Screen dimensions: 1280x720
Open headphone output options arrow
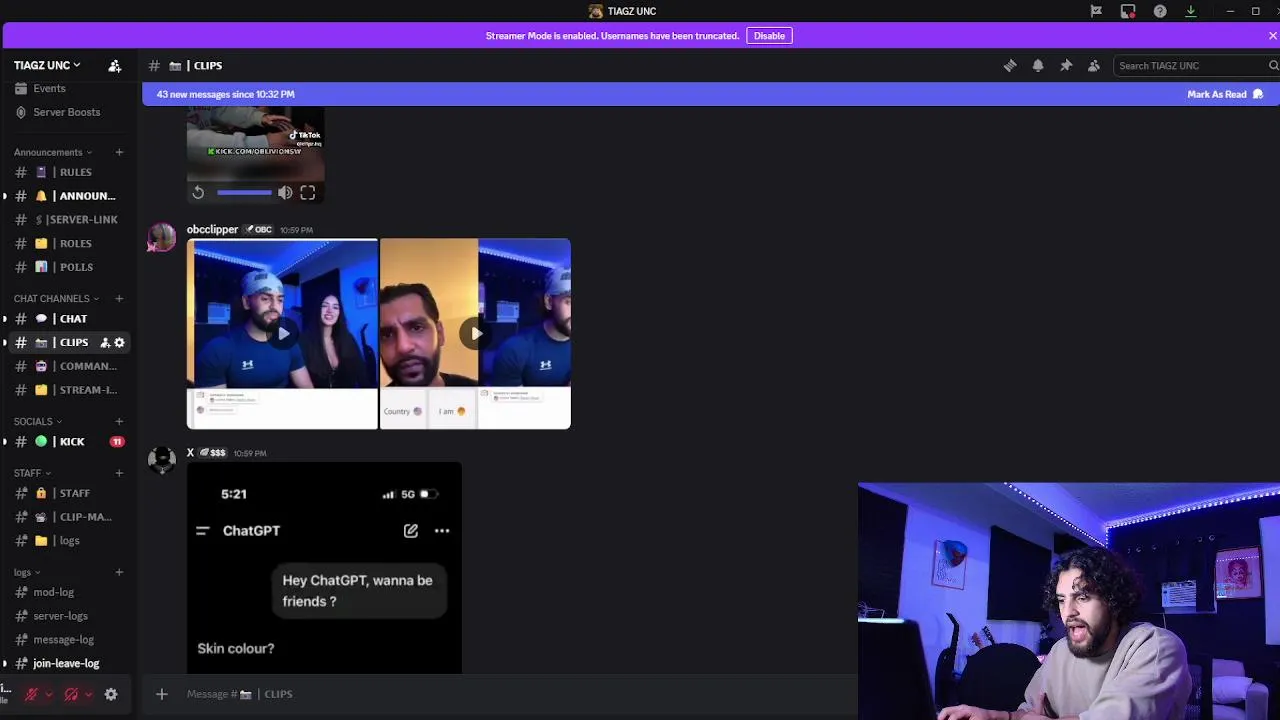coord(88,694)
